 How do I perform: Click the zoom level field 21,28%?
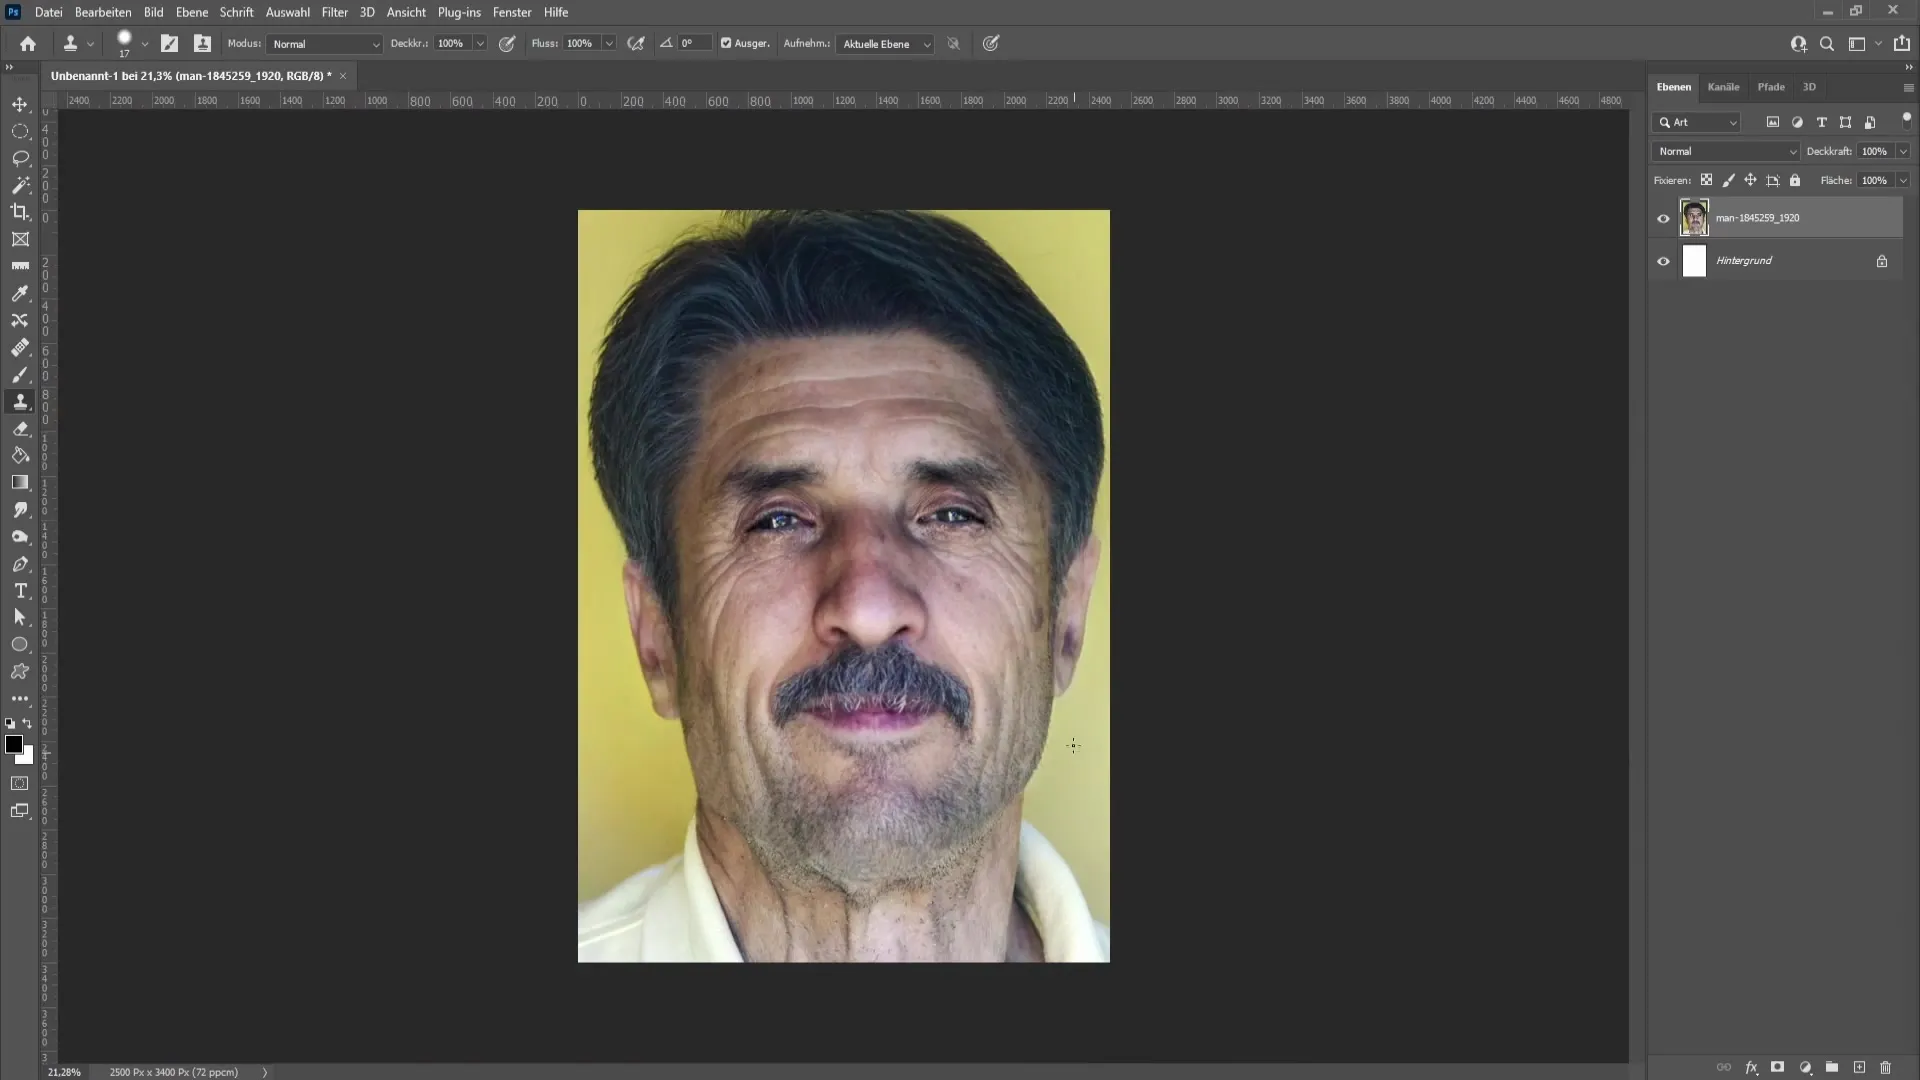point(64,1072)
